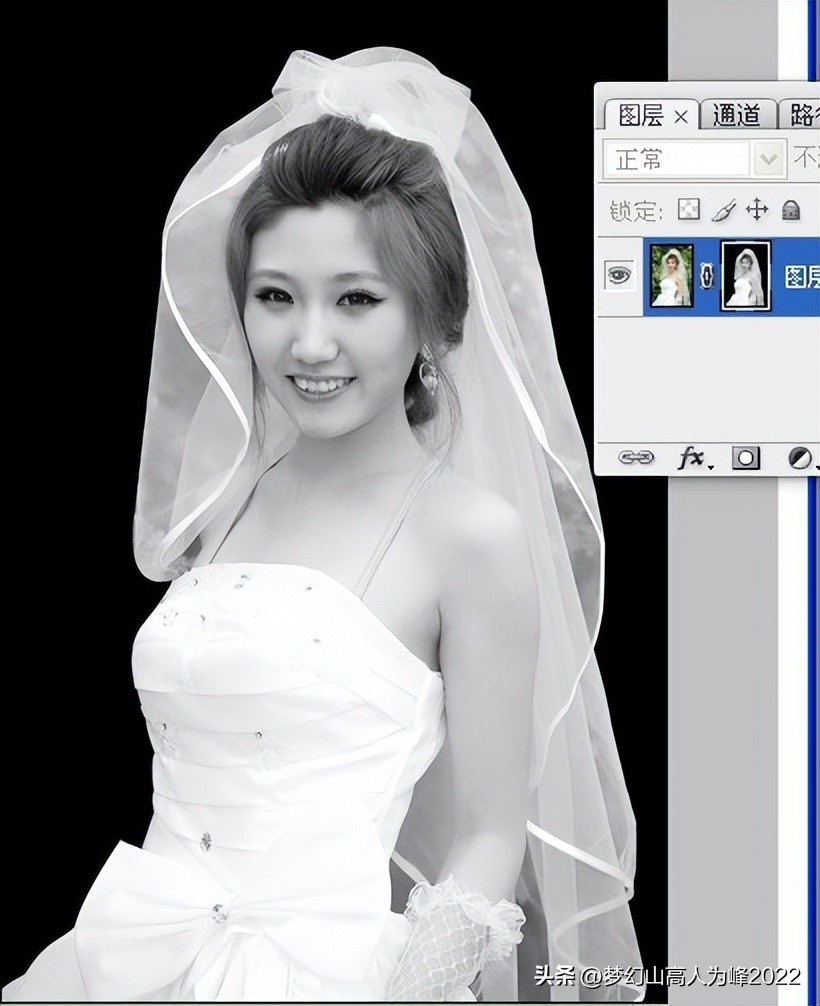Switch to the 通道 channels tab

pos(735,113)
